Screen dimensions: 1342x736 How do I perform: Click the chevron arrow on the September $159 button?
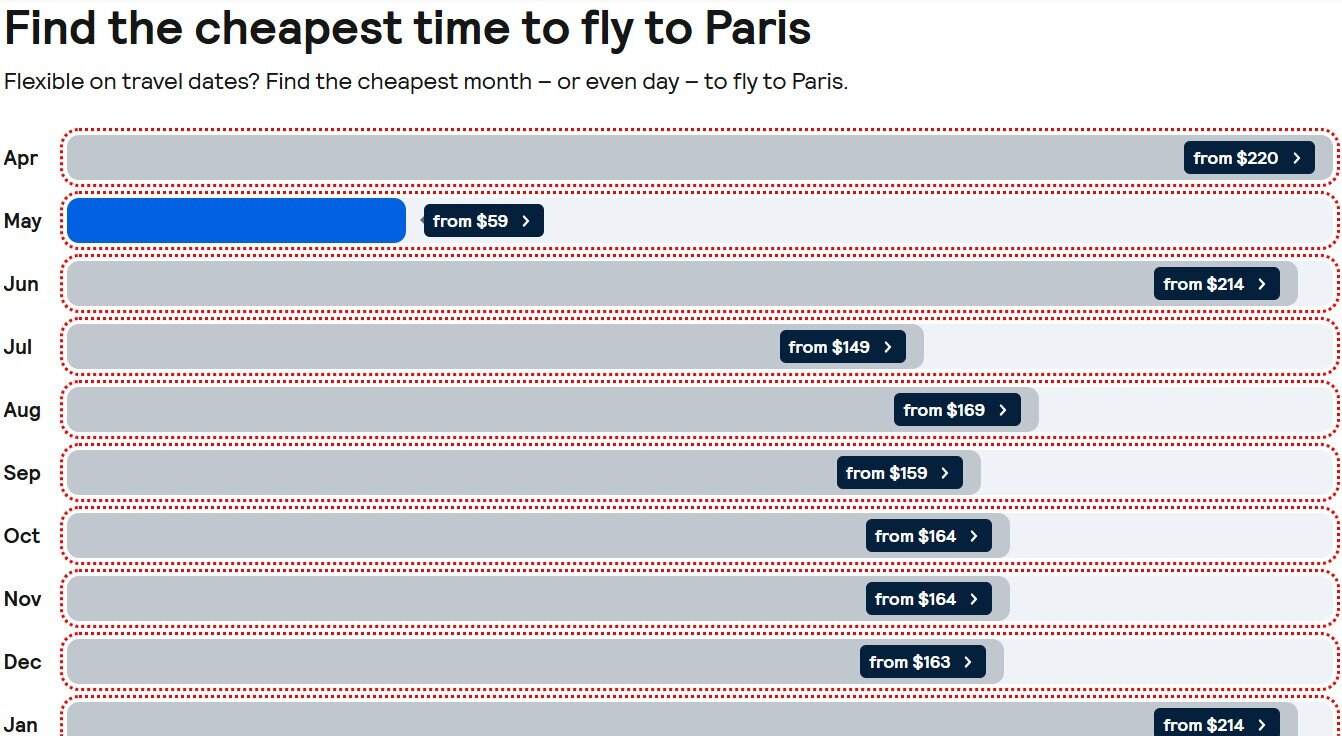pos(944,472)
